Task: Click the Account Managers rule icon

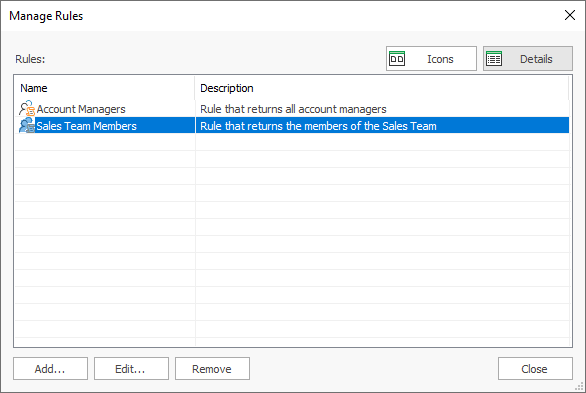Action: 27,109
